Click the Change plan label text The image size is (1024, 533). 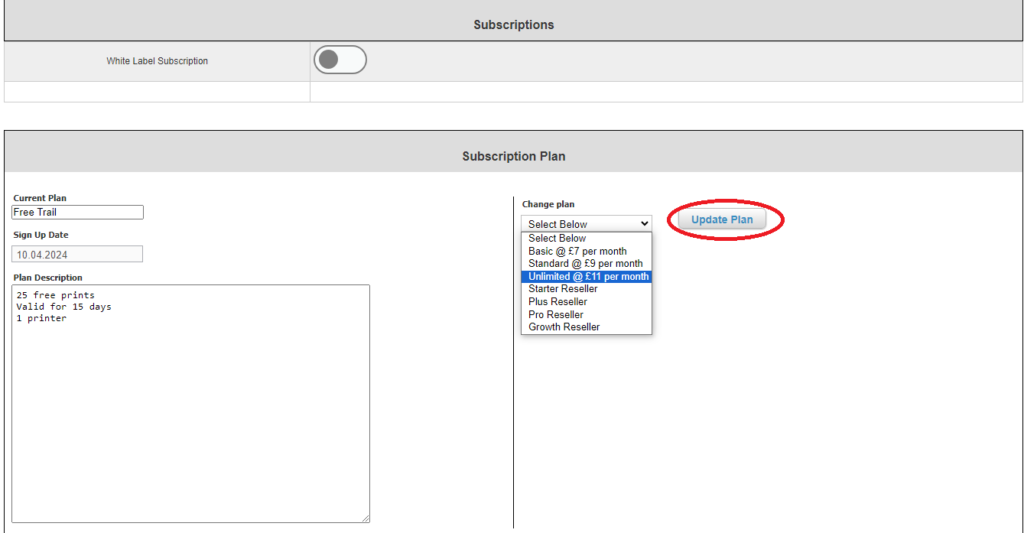click(548, 204)
